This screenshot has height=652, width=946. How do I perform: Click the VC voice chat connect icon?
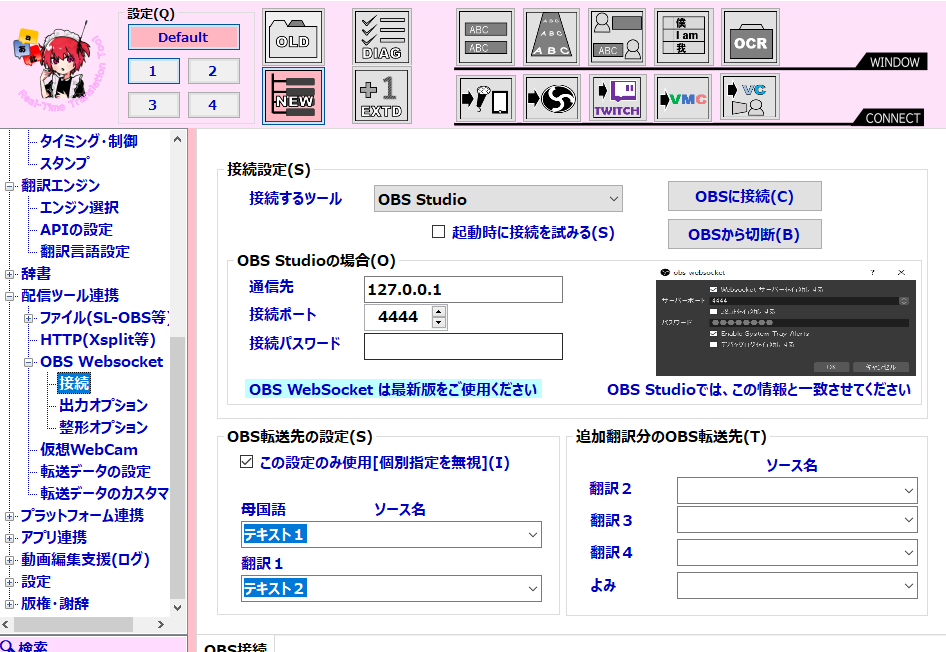751,98
